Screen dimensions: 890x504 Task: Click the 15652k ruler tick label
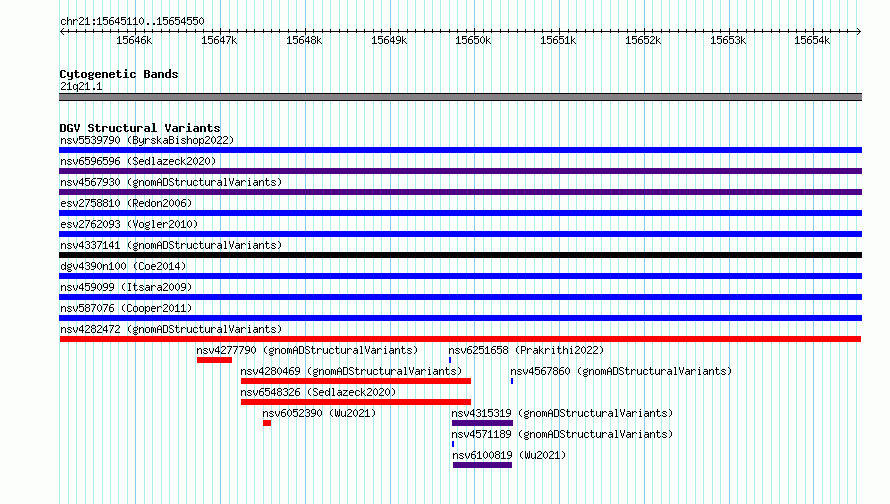point(643,40)
